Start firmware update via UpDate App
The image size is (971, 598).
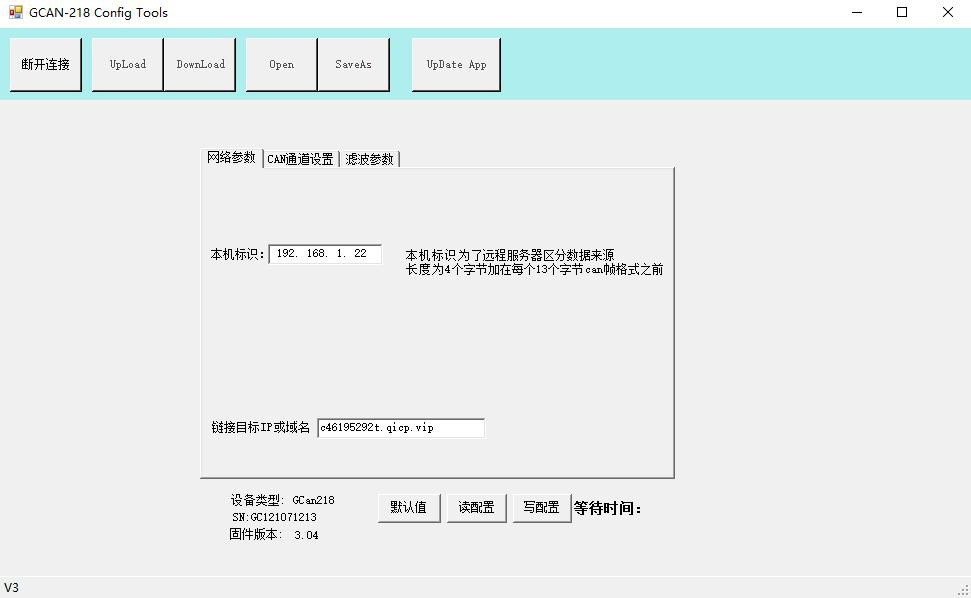456,64
